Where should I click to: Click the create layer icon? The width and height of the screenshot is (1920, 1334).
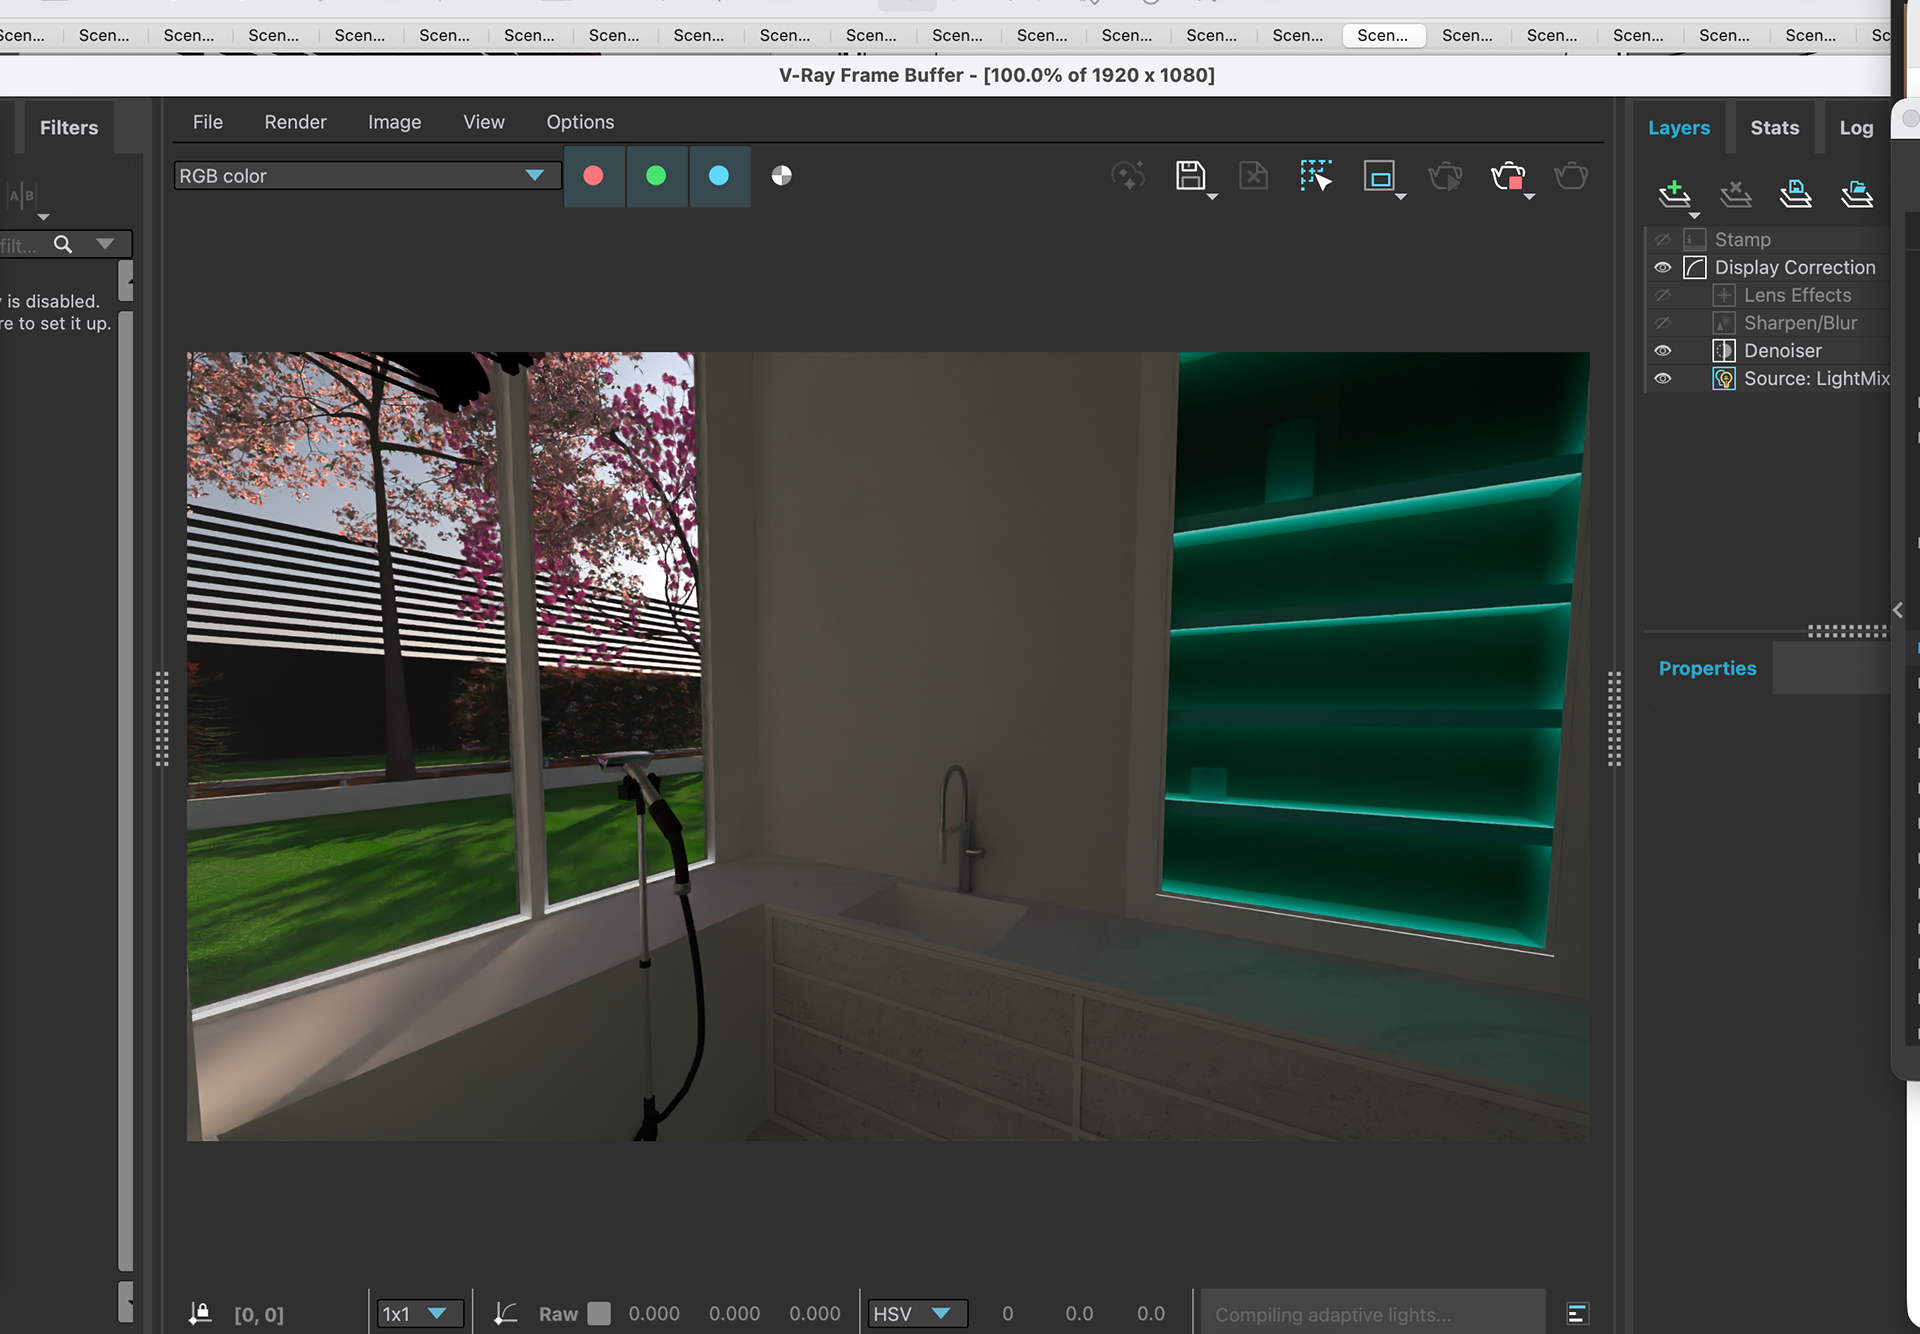tap(1674, 192)
